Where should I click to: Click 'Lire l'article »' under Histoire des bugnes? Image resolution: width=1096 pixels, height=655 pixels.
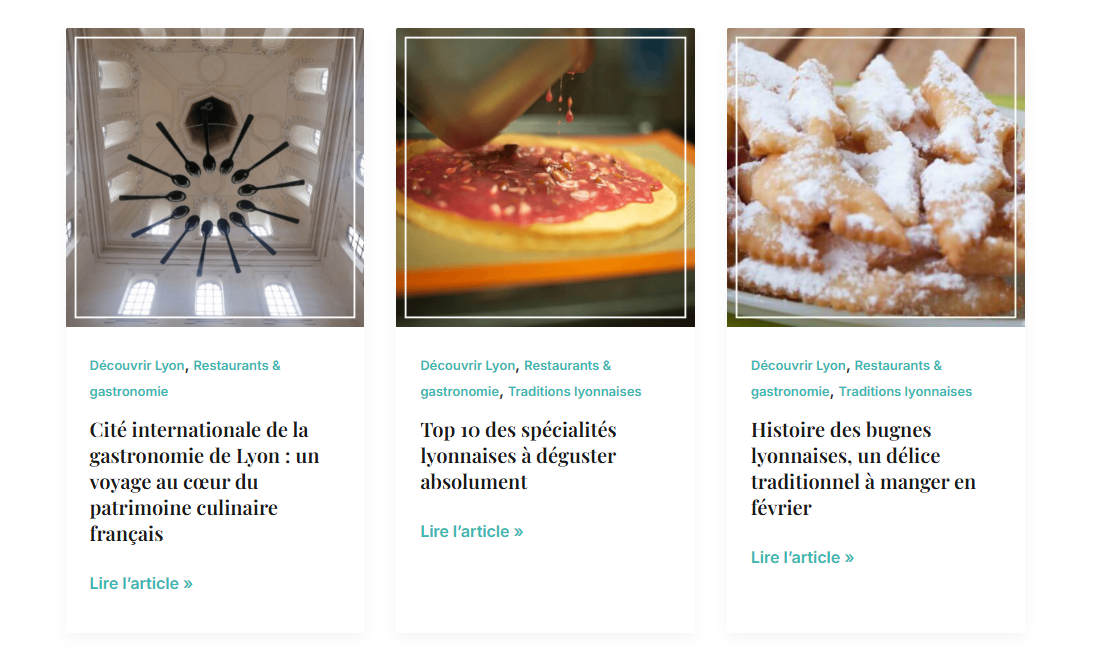coord(802,558)
